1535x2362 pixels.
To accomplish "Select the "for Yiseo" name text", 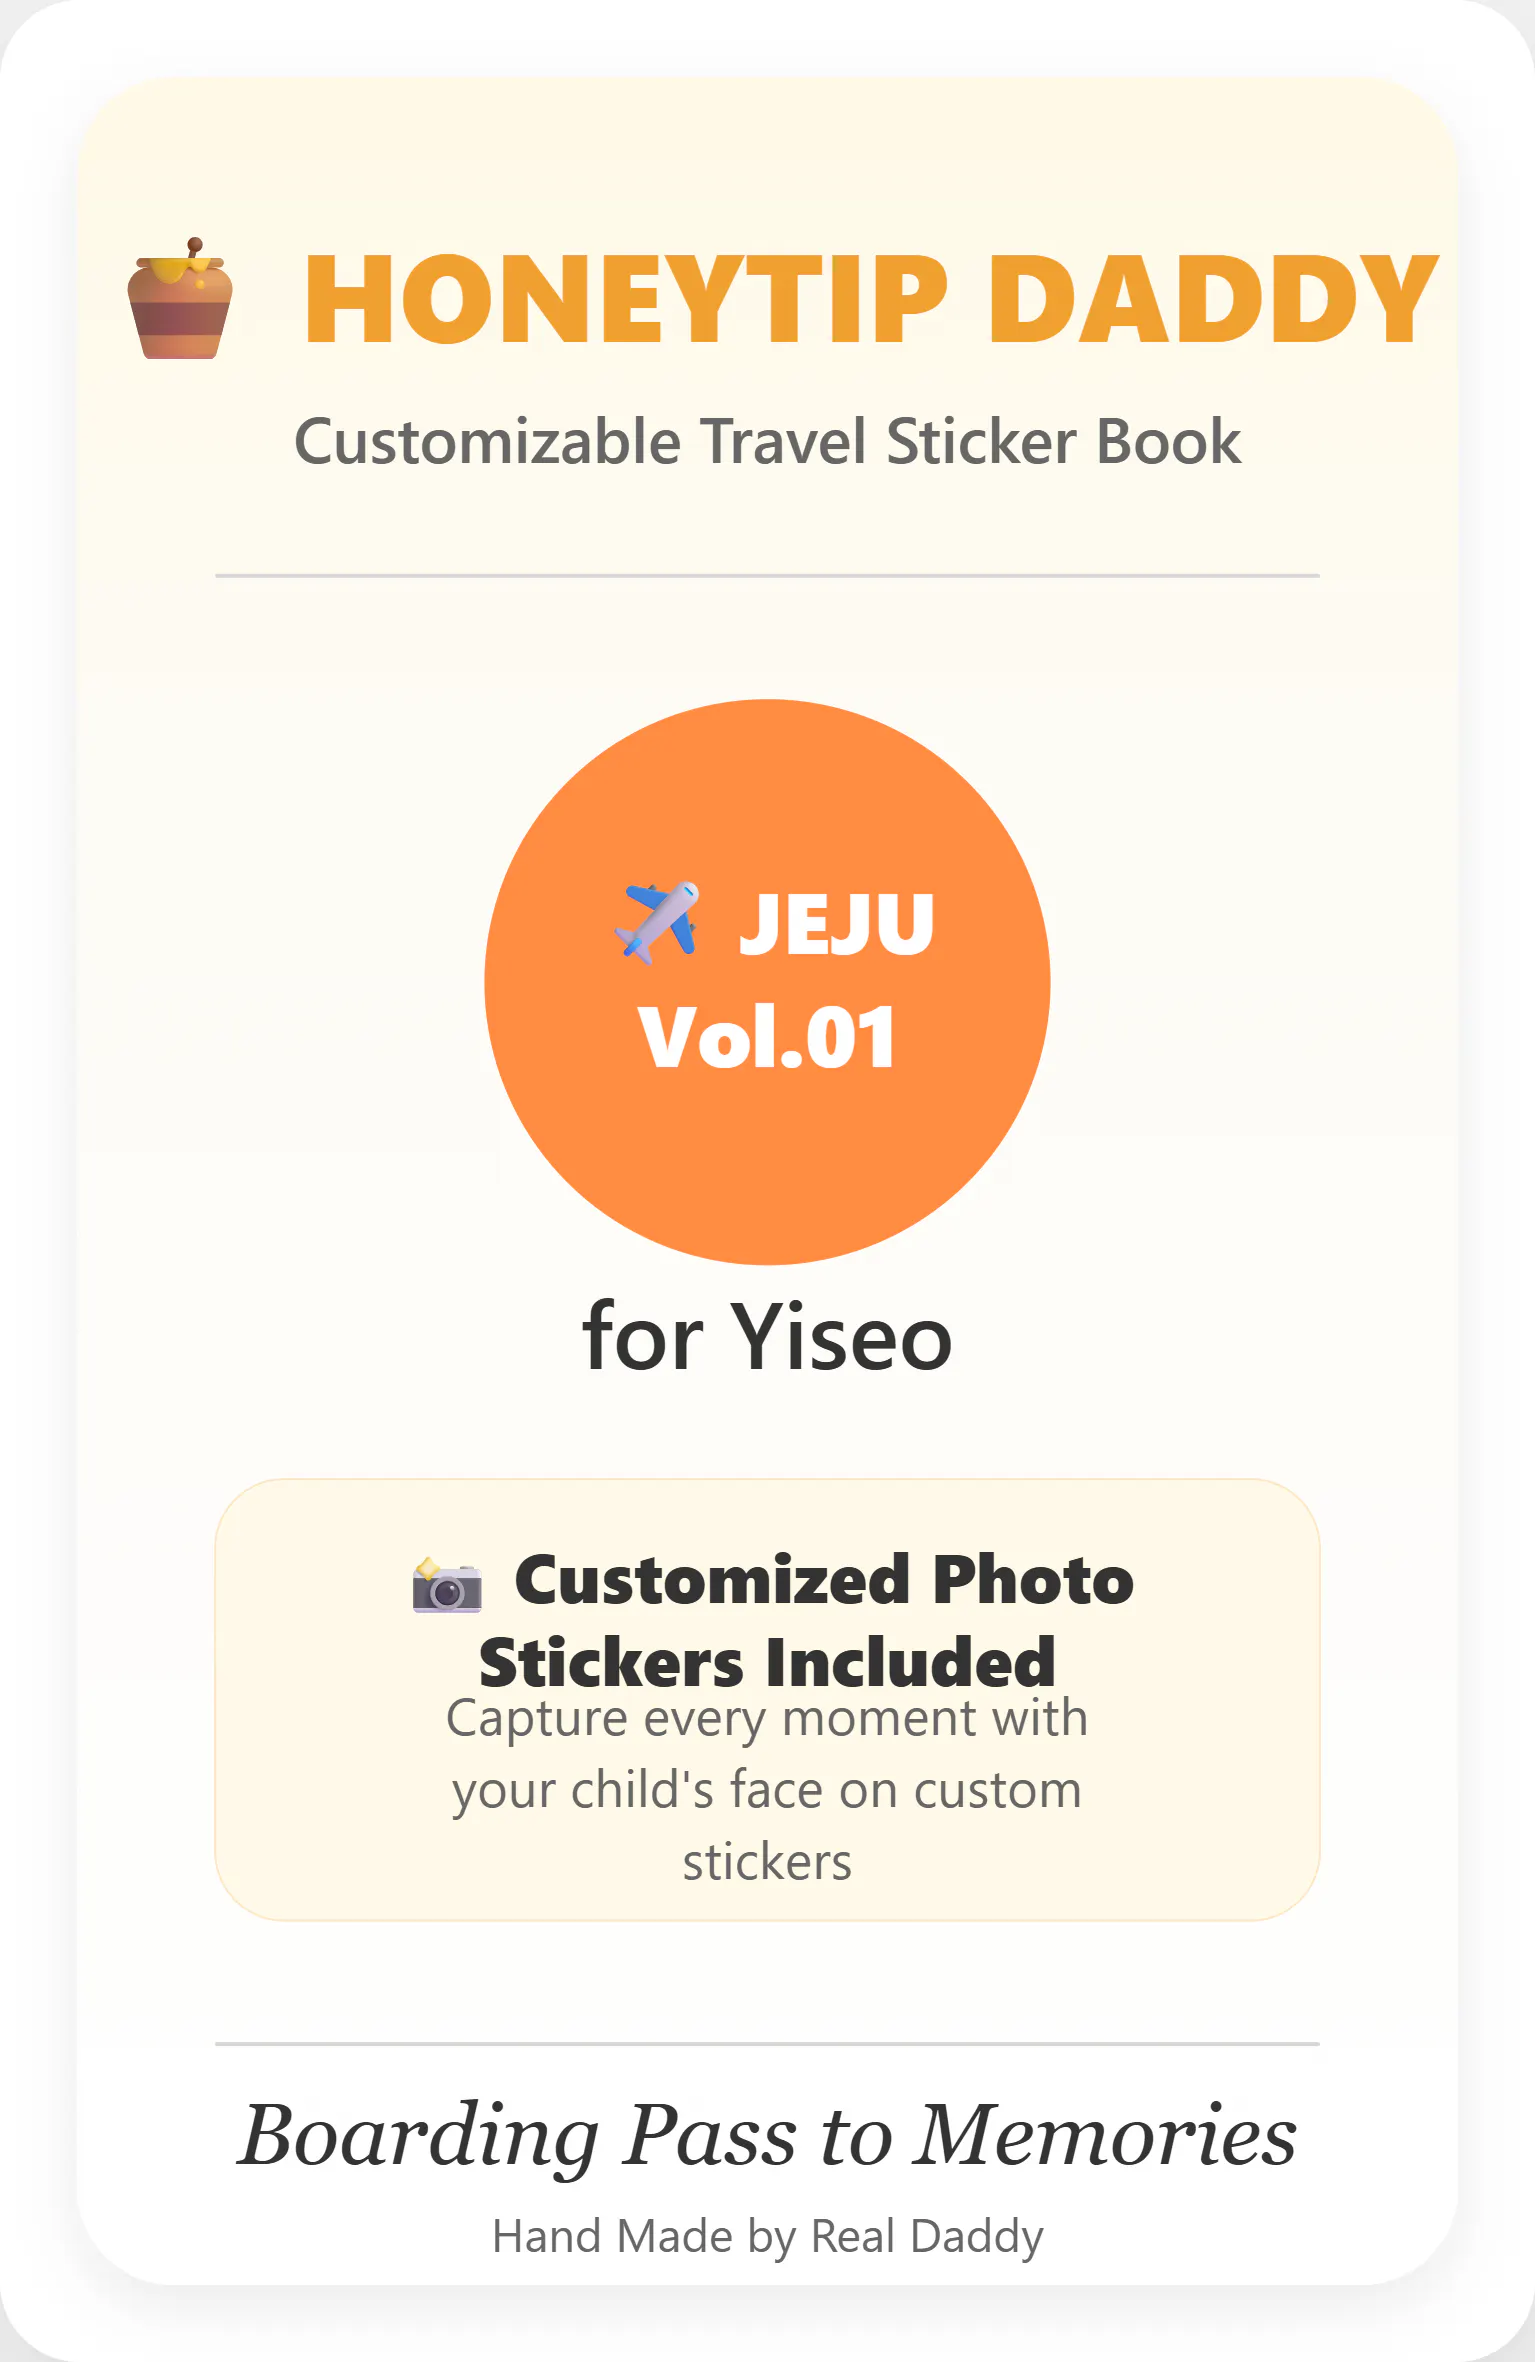I will coord(767,1337).
